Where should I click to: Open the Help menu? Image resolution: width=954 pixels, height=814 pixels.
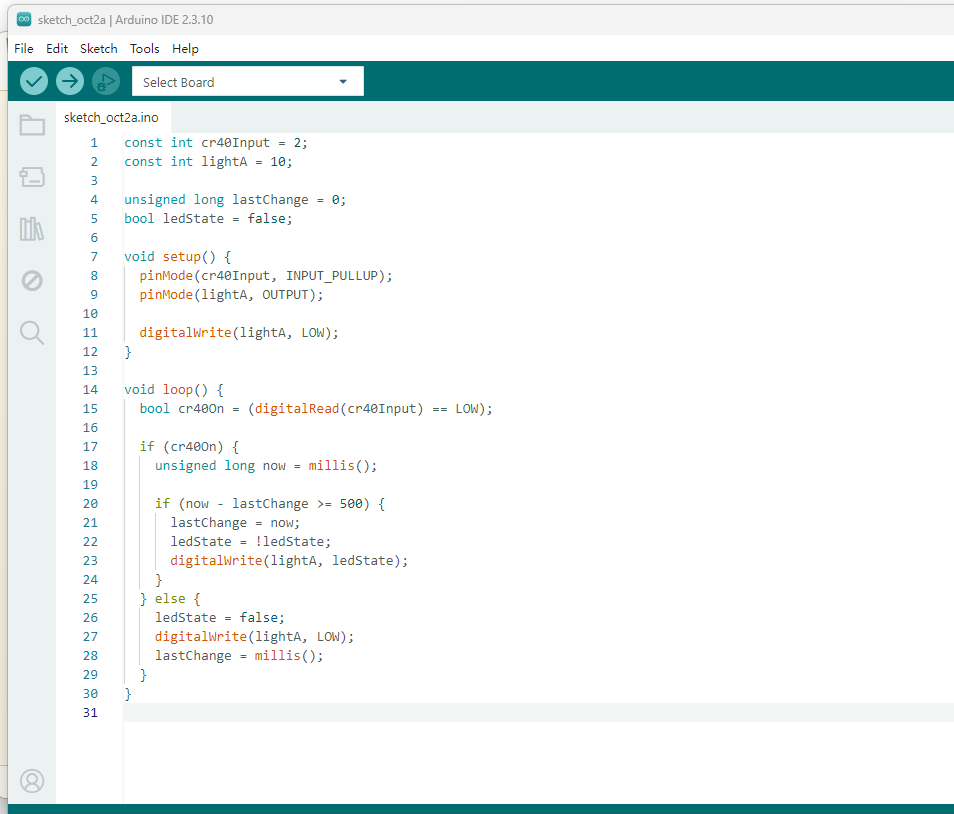185,49
